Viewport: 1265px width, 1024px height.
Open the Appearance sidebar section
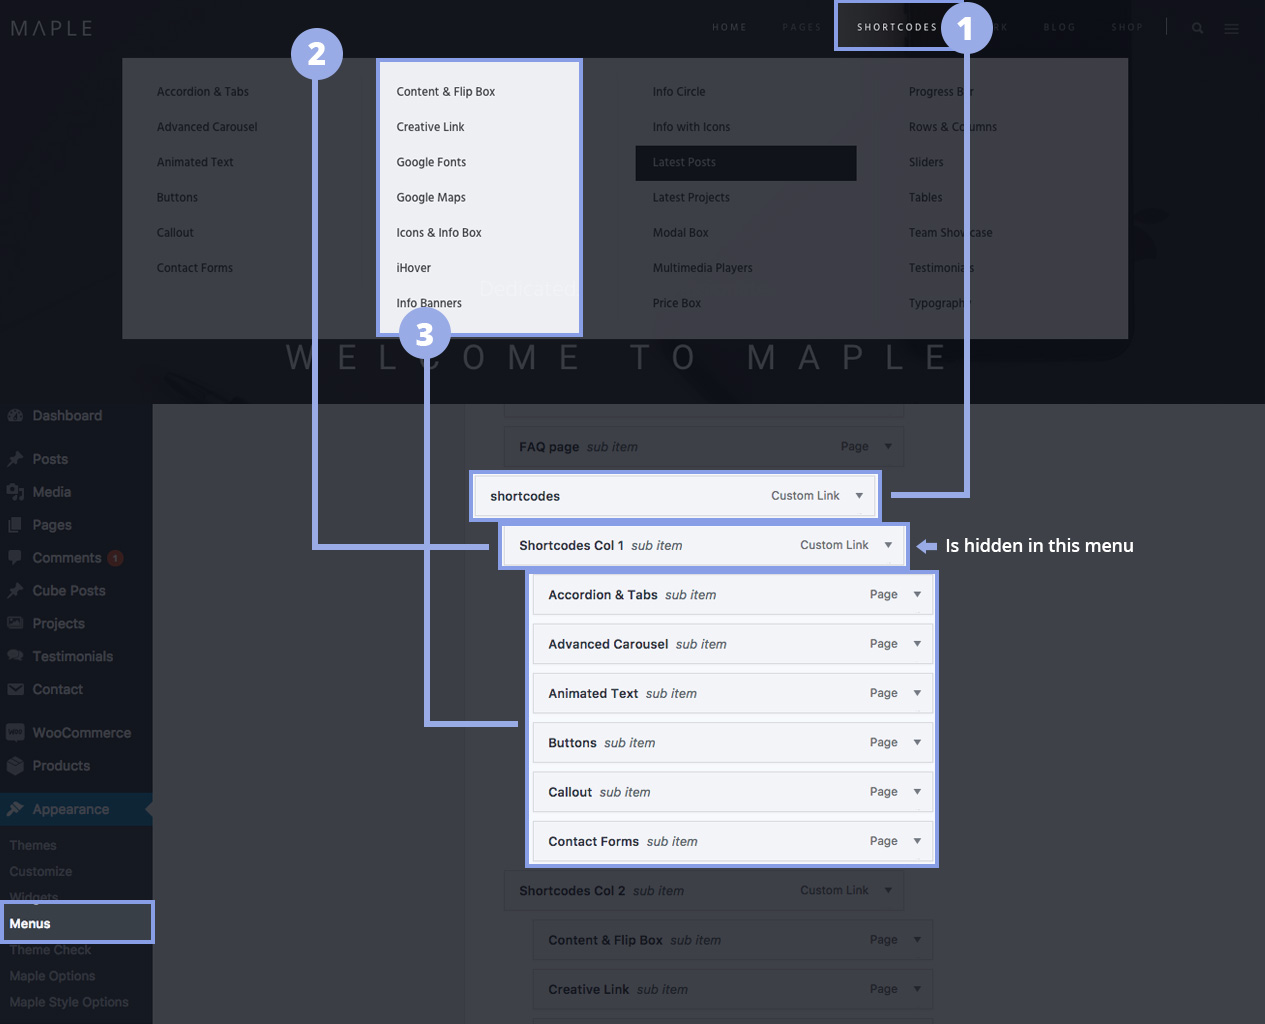coord(70,809)
